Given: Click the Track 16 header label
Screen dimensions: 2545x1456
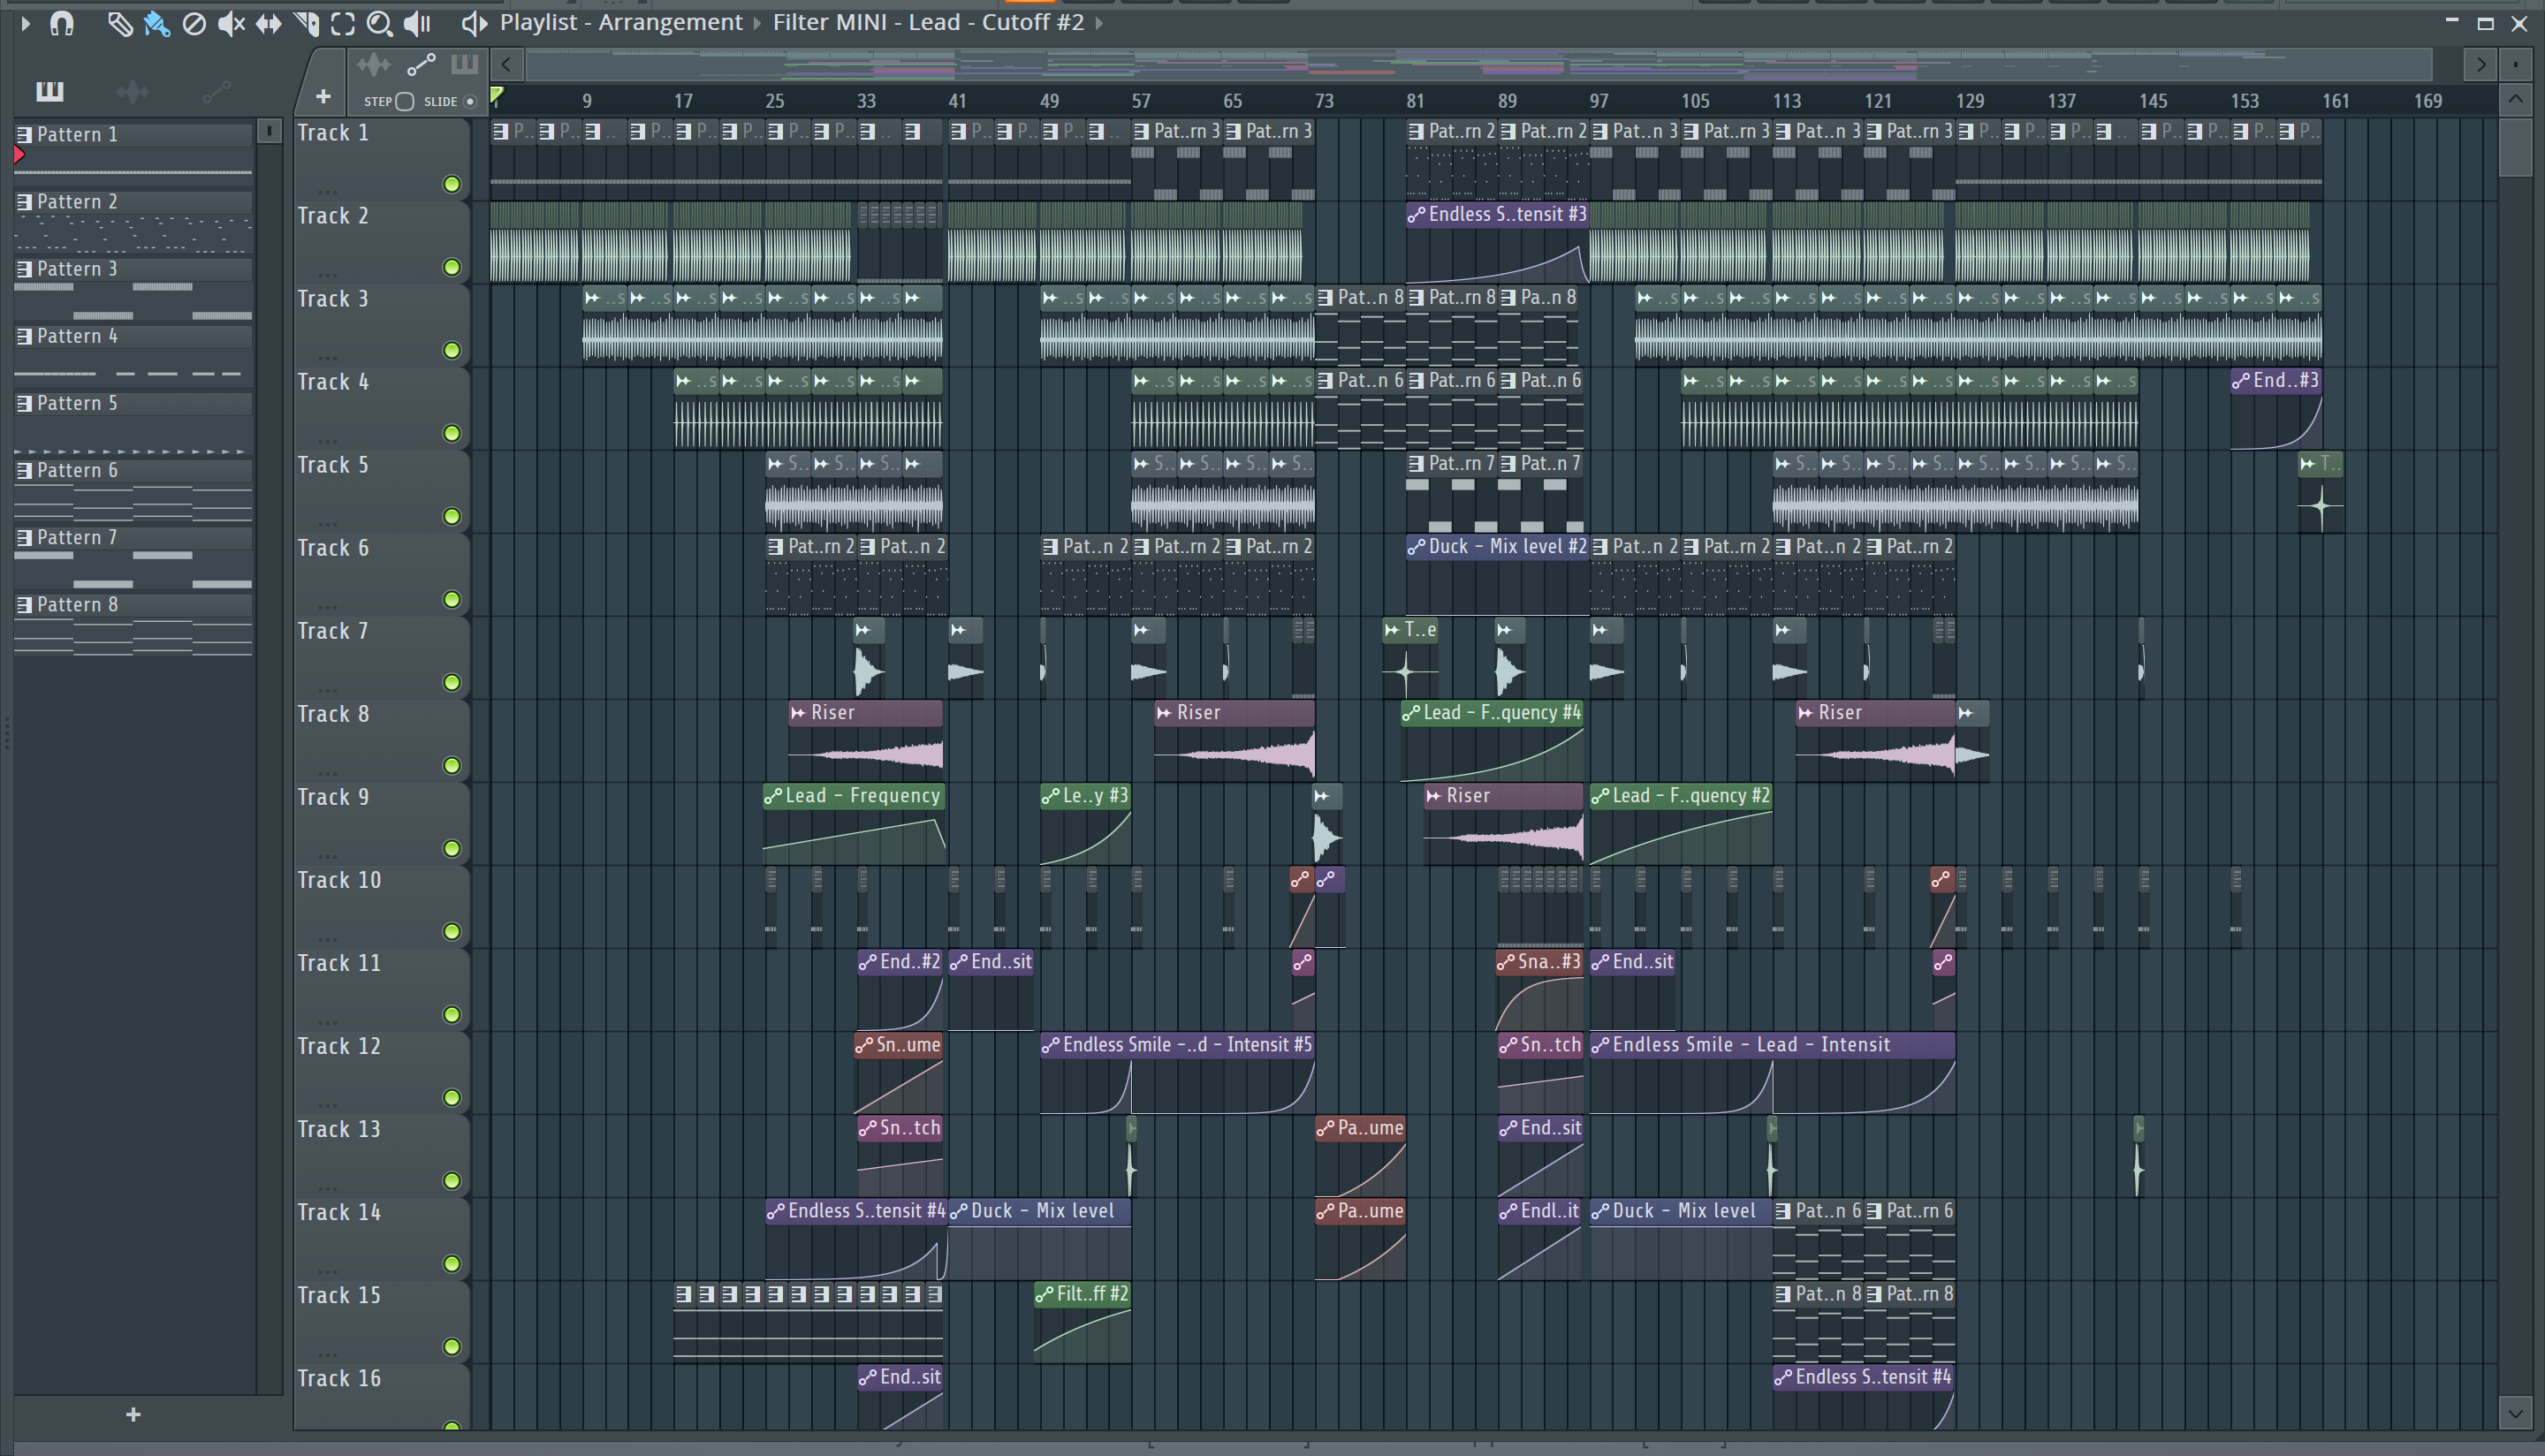Looking at the screenshot, I should coord(339,1378).
